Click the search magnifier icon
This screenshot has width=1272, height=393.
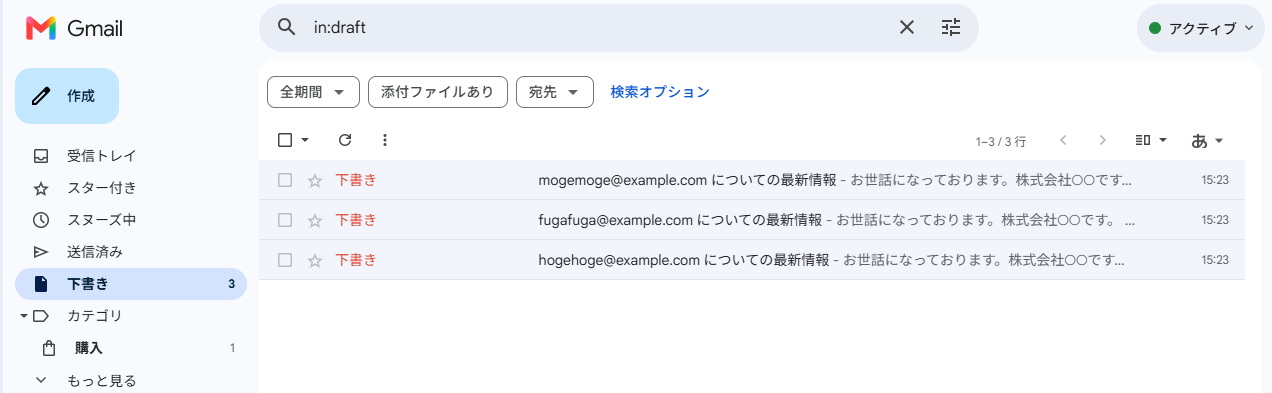coord(286,27)
